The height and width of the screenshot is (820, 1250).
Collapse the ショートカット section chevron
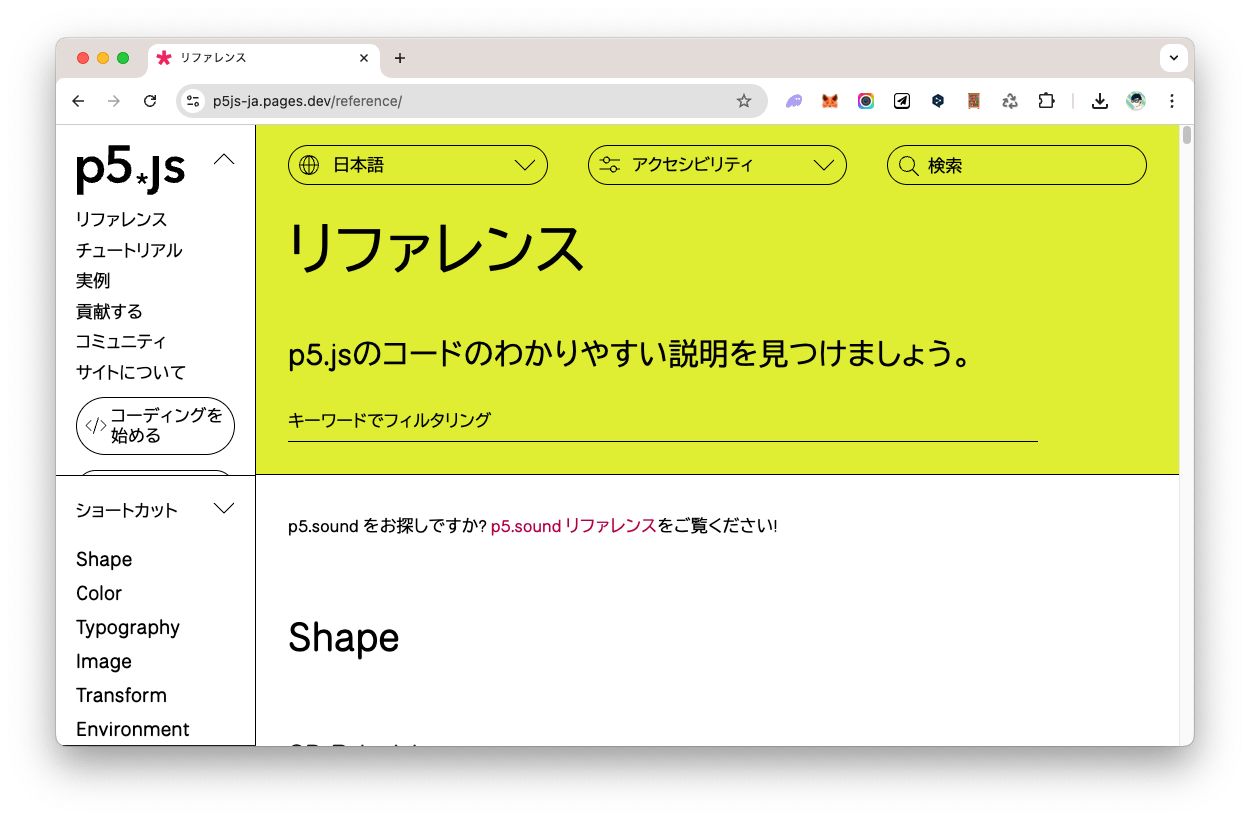pos(225,509)
